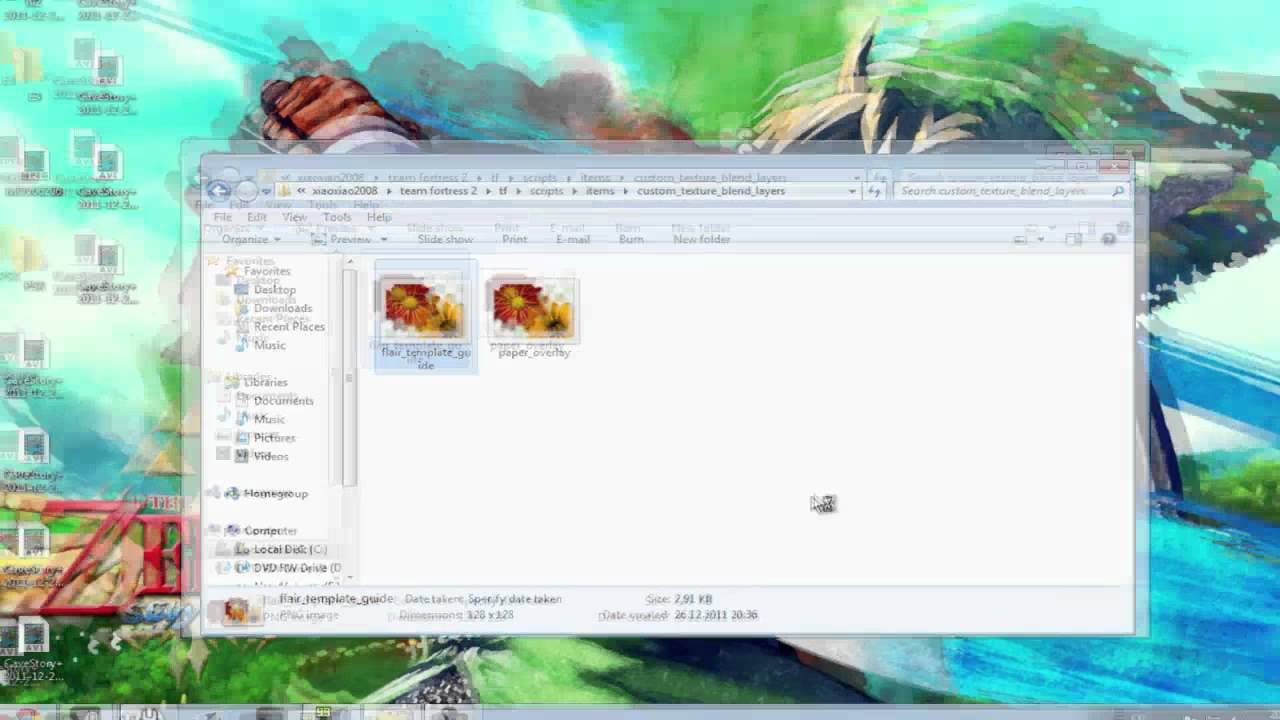Toggle the preview pane button
The image size is (1280, 720).
click(1073, 239)
